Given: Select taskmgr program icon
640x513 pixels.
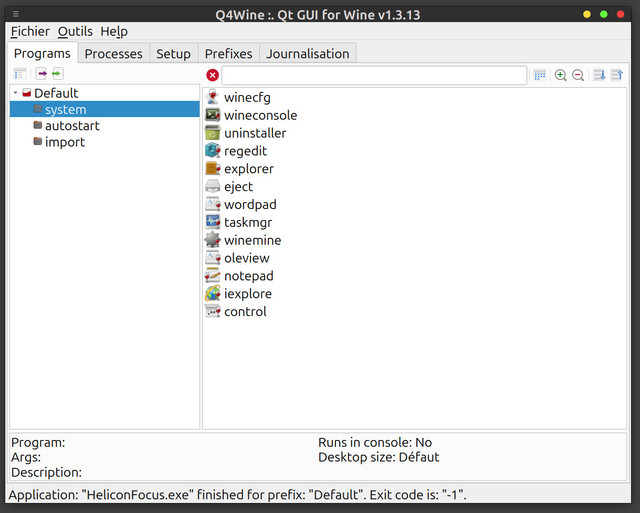Looking at the screenshot, I should point(212,222).
